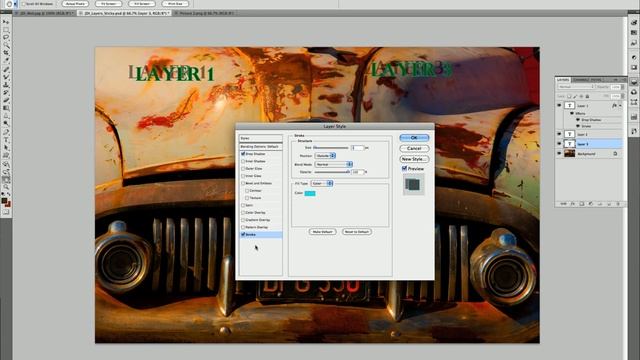This screenshot has width=640, height=360.
Task: Select the Rectangular Marquee tool
Action: pyautogui.click(x=6, y=29)
